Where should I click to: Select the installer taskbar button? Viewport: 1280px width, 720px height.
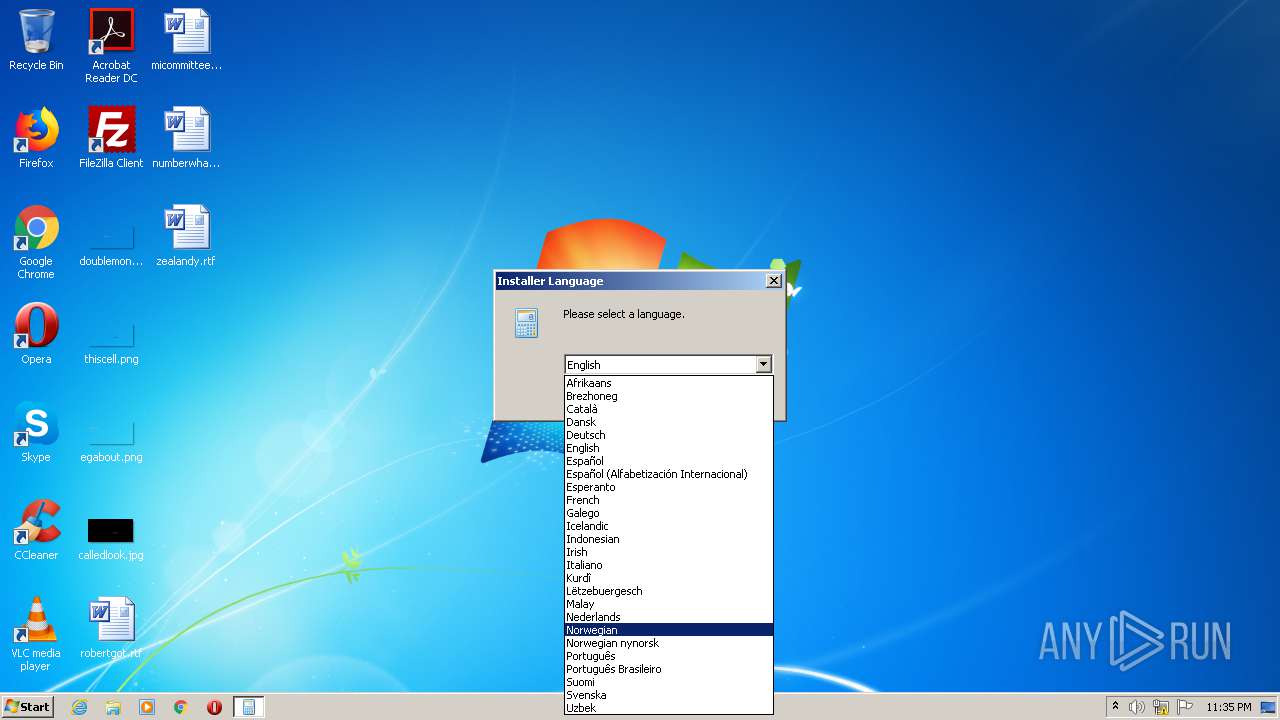(x=248, y=707)
